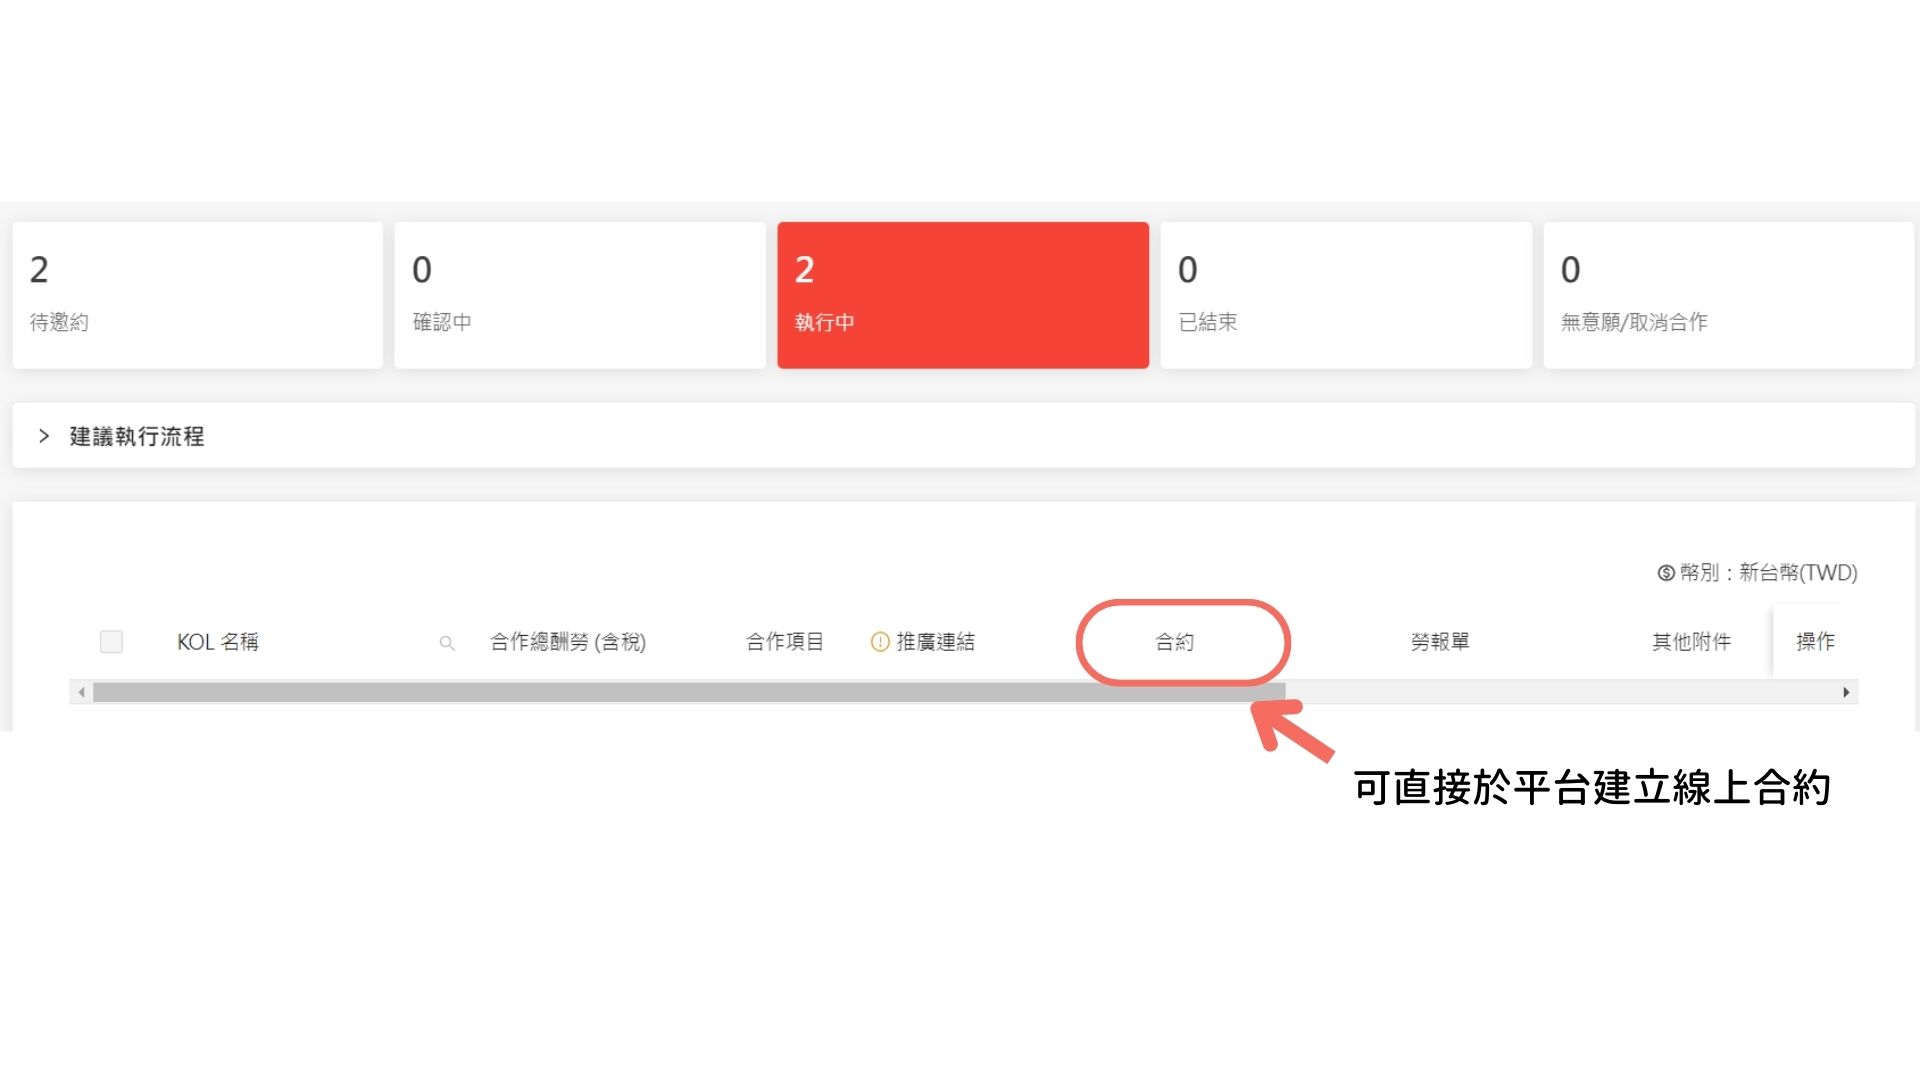Open the 待邀約 status card

pyautogui.click(x=197, y=295)
